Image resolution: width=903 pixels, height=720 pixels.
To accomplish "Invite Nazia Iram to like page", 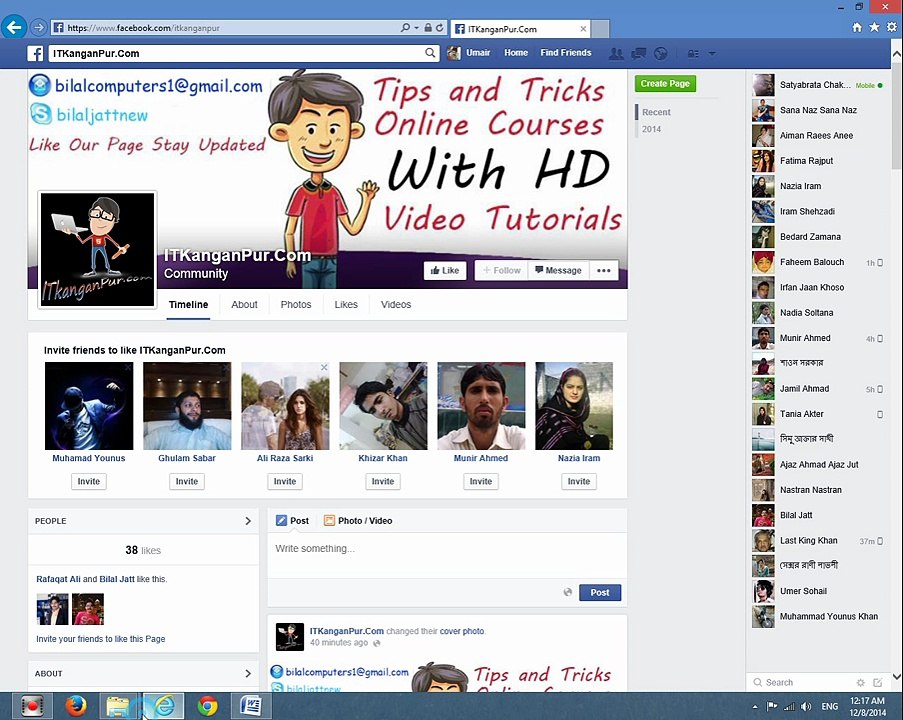I will [579, 482].
